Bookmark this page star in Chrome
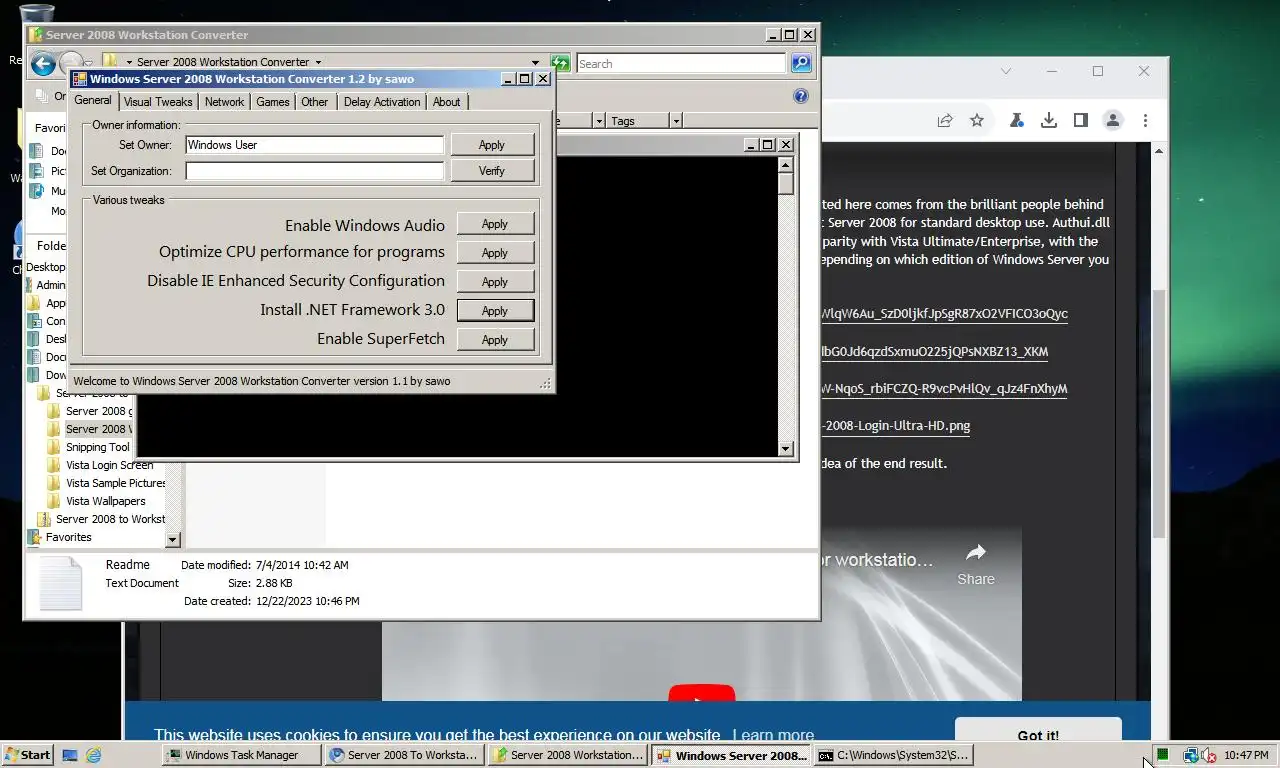1280x768 pixels. pos(977,120)
